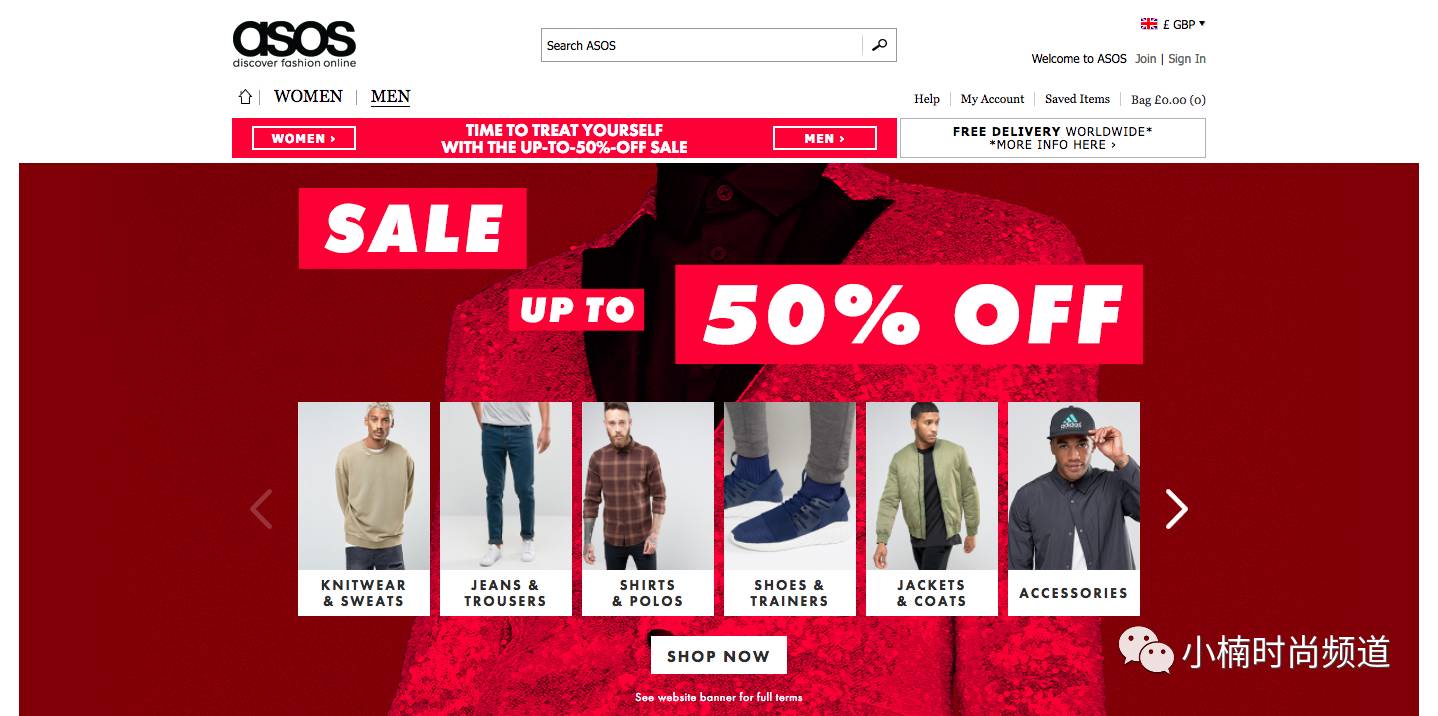
Task: Open the Shoes & Trainers category tile
Action: click(790, 509)
